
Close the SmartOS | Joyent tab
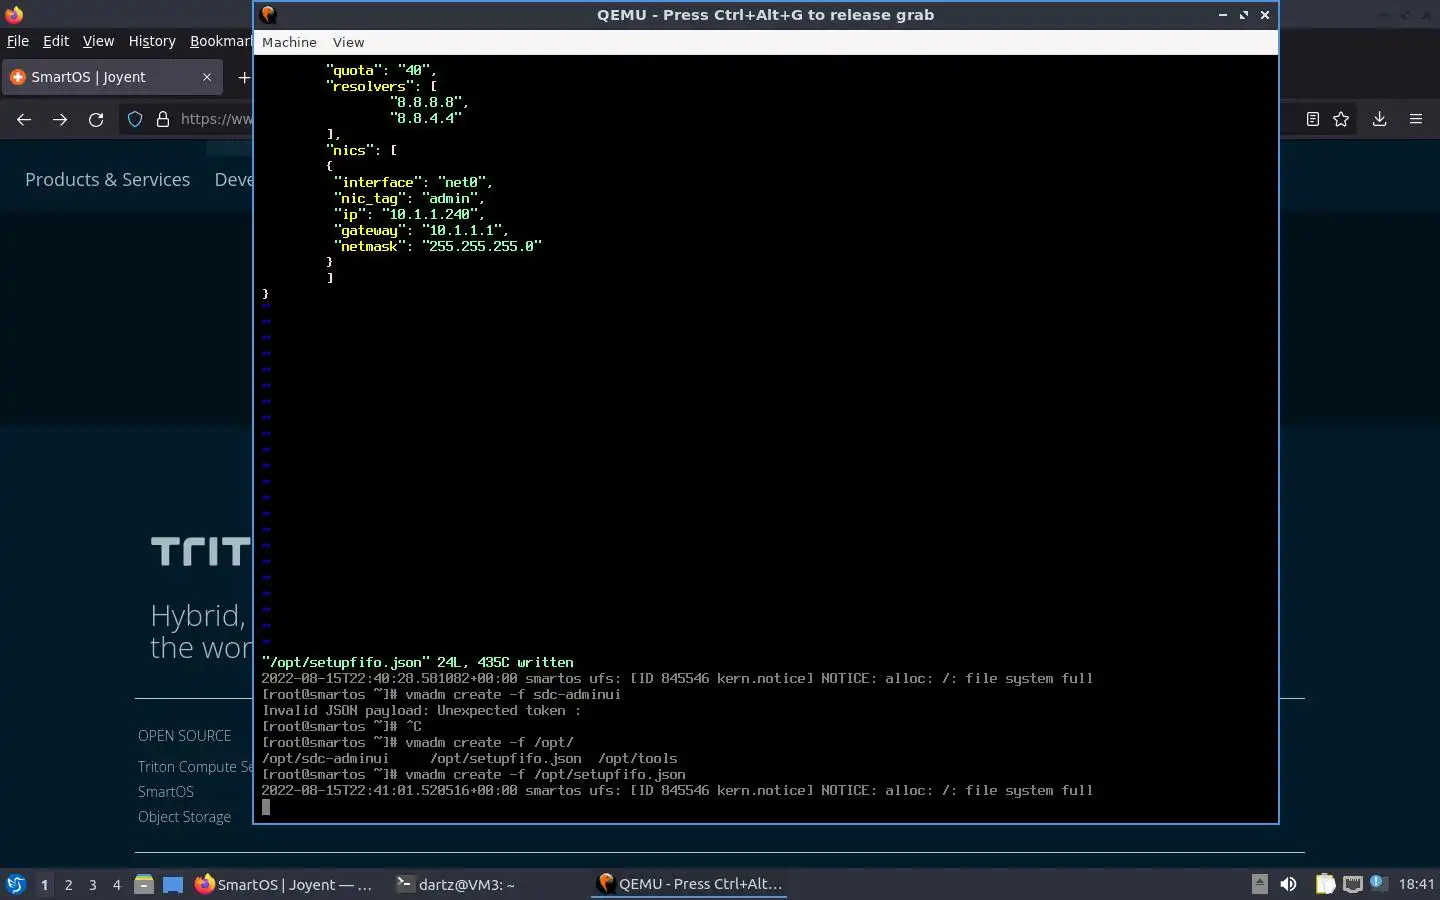207,77
